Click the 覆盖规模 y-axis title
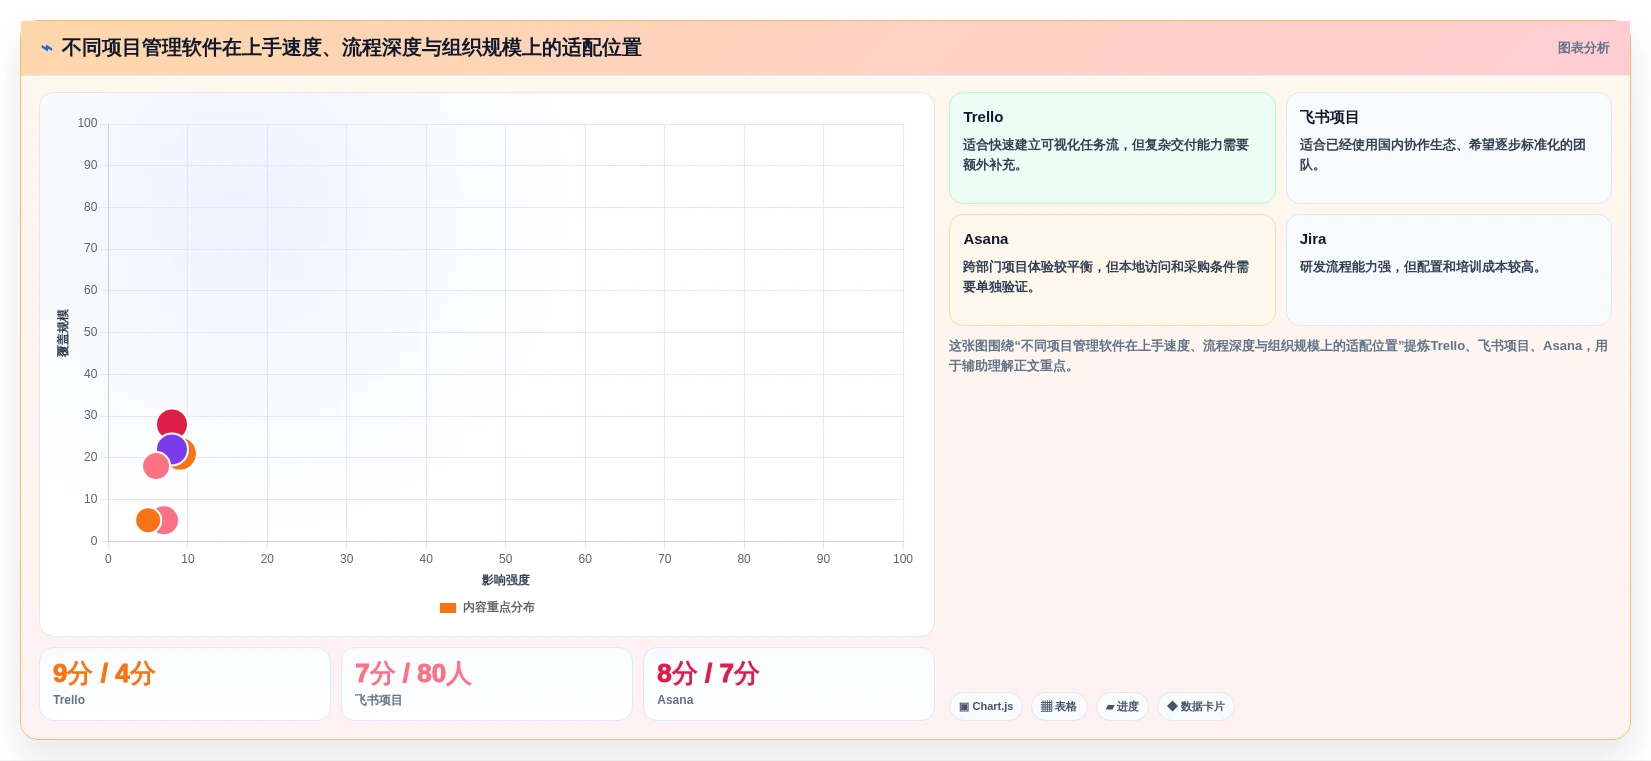 [63, 333]
